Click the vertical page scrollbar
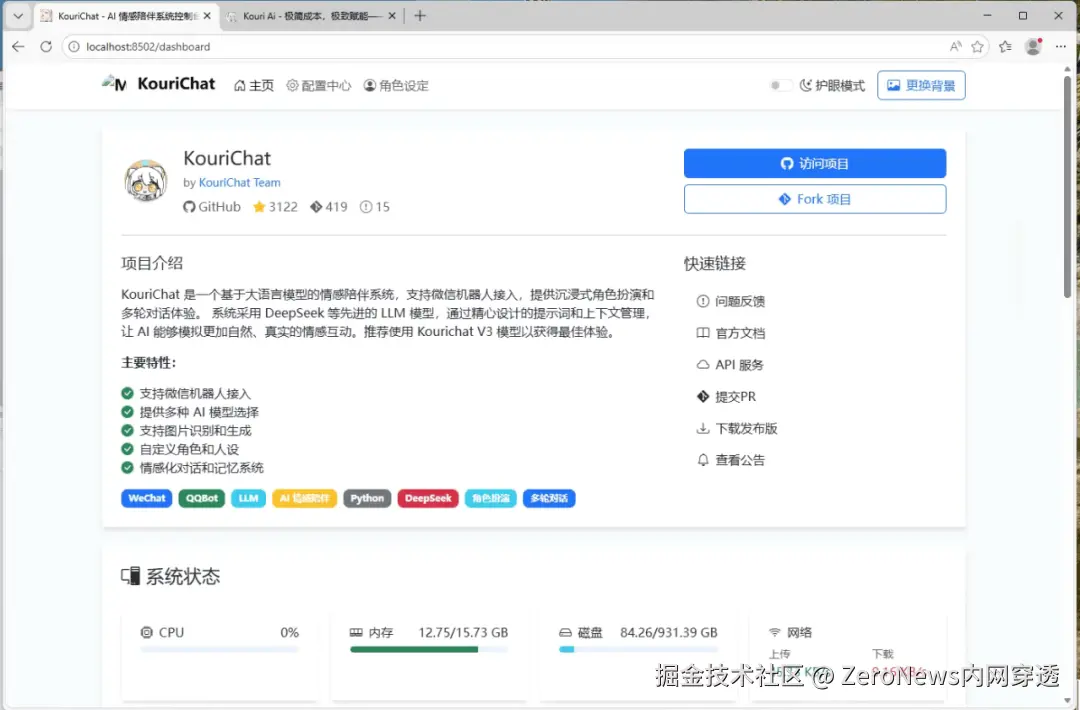Screen dimensions: 1080x710 coord(1068,187)
